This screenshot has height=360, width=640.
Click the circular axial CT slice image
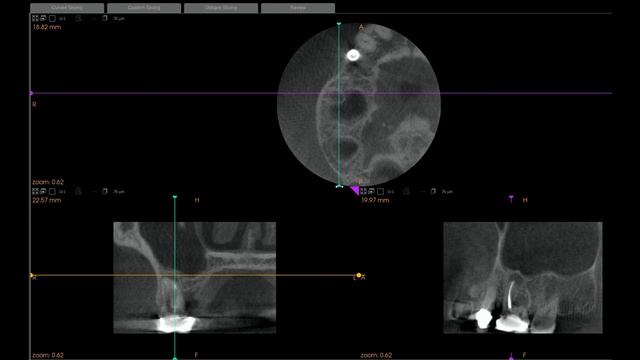(x=359, y=104)
